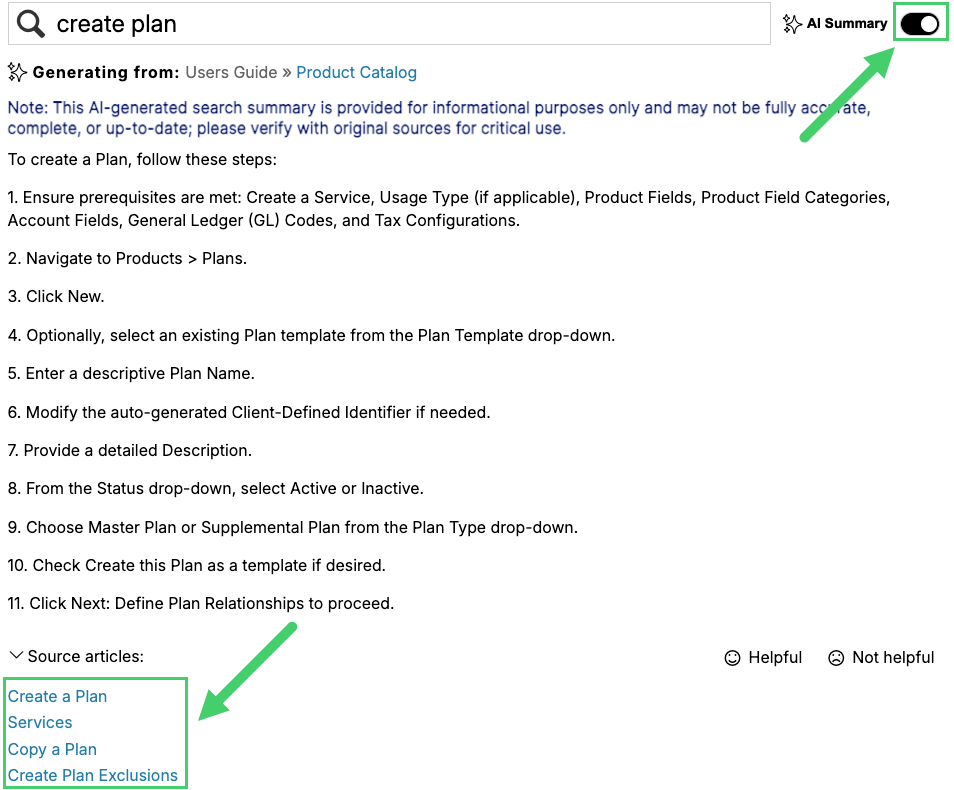Click the smiley face Helpful icon

pyautogui.click(x=733, y=657)
